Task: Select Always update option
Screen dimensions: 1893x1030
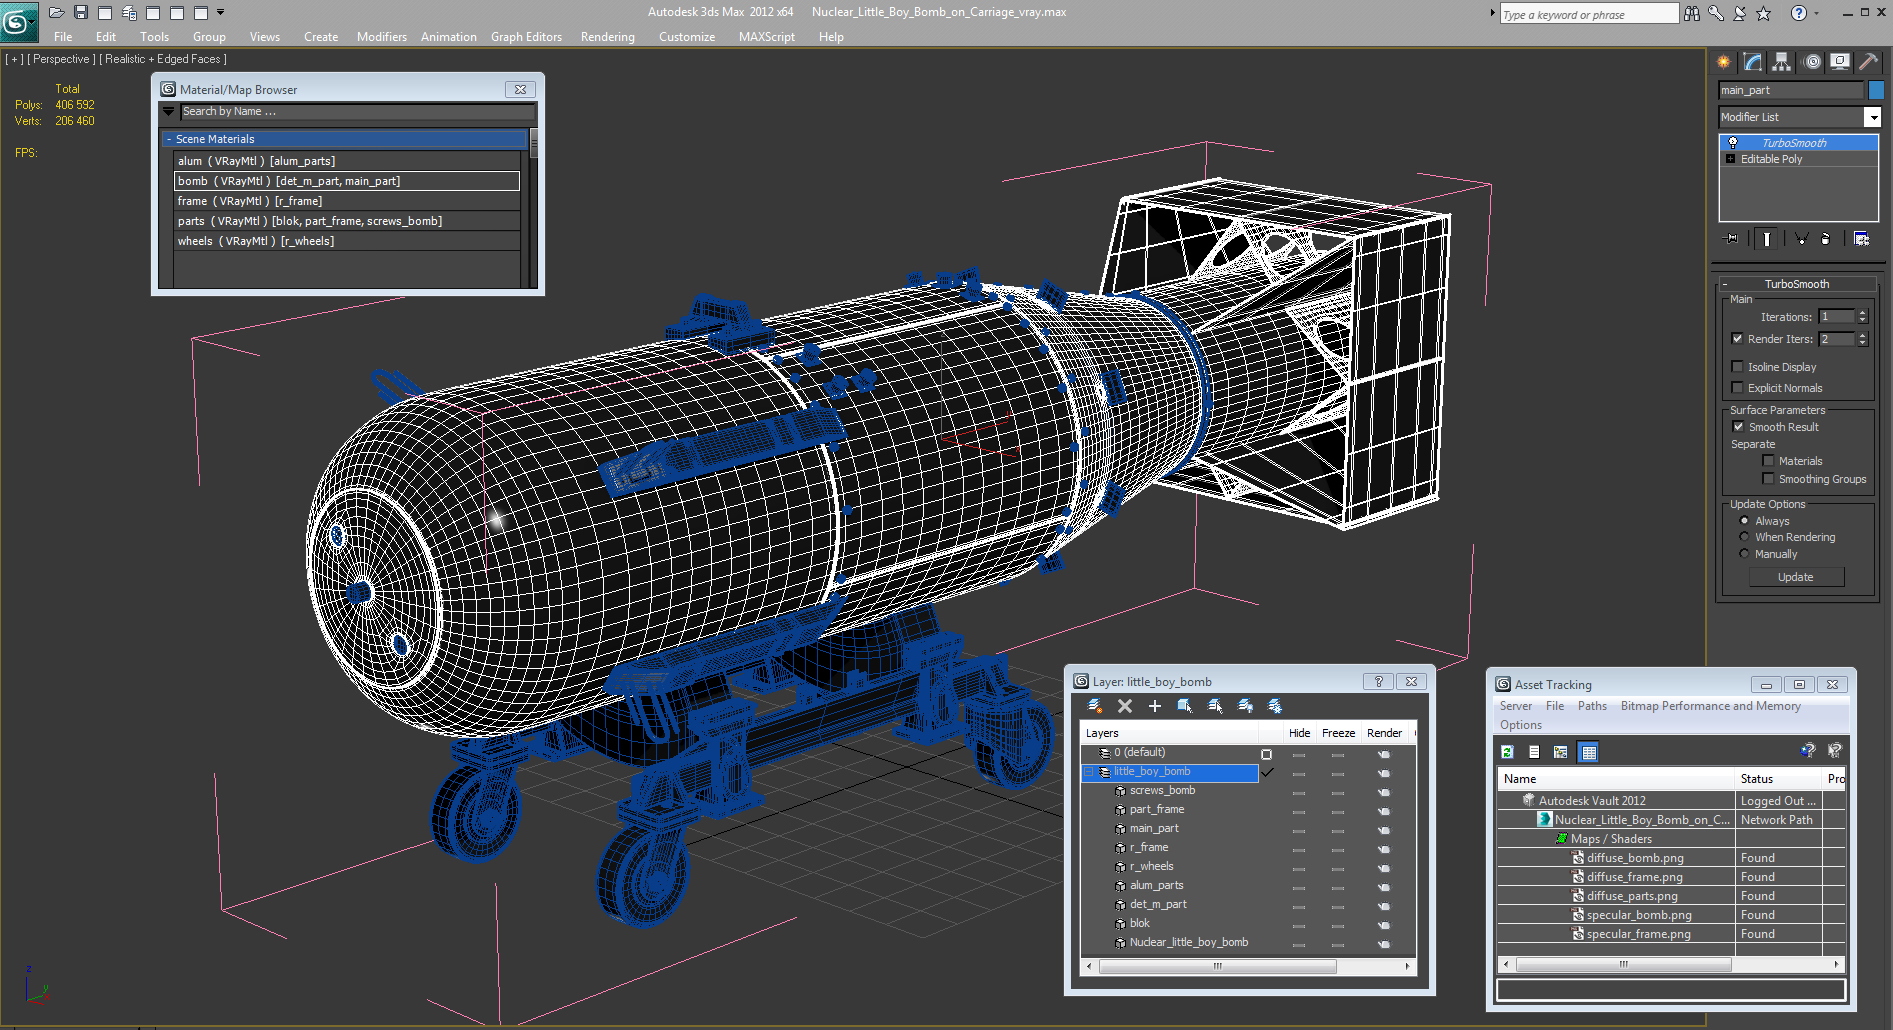Action: tap(1744, 521)
